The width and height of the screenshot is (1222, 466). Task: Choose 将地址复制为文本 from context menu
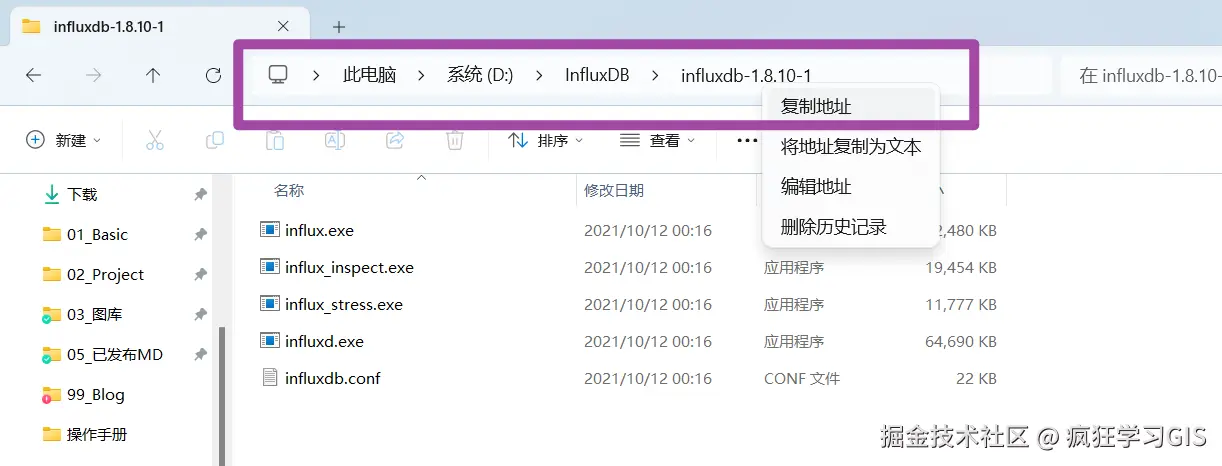click(x=851, y=147)
